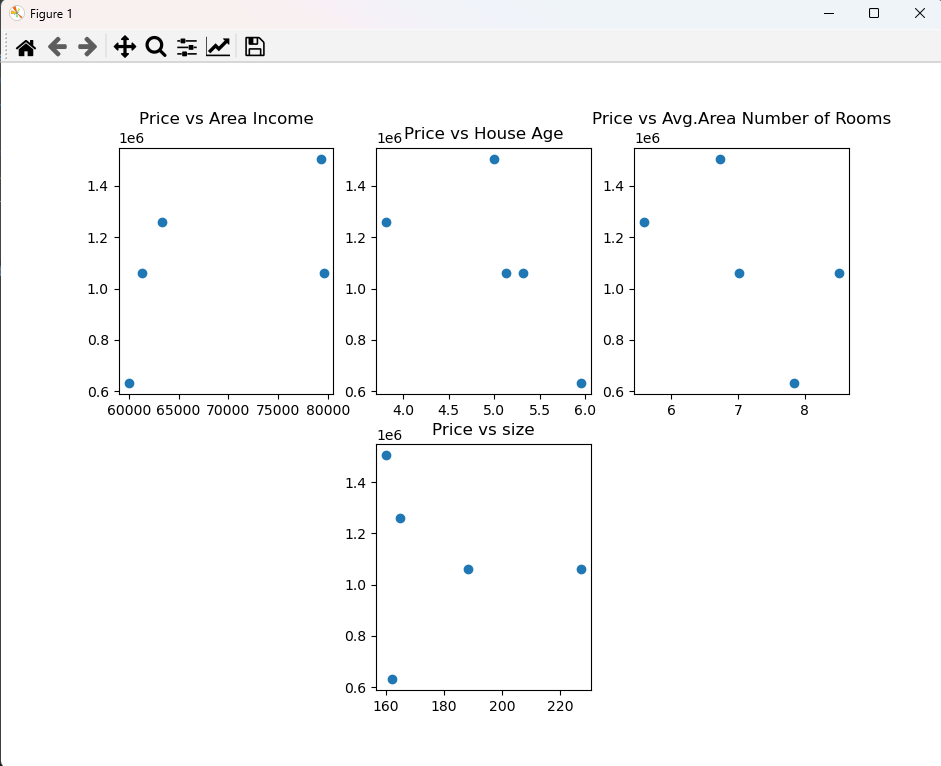The height and width of the screenshot is (766, 941).
Task: Click the lowest point in the House Age plot
Action: [x=581, y=384]
